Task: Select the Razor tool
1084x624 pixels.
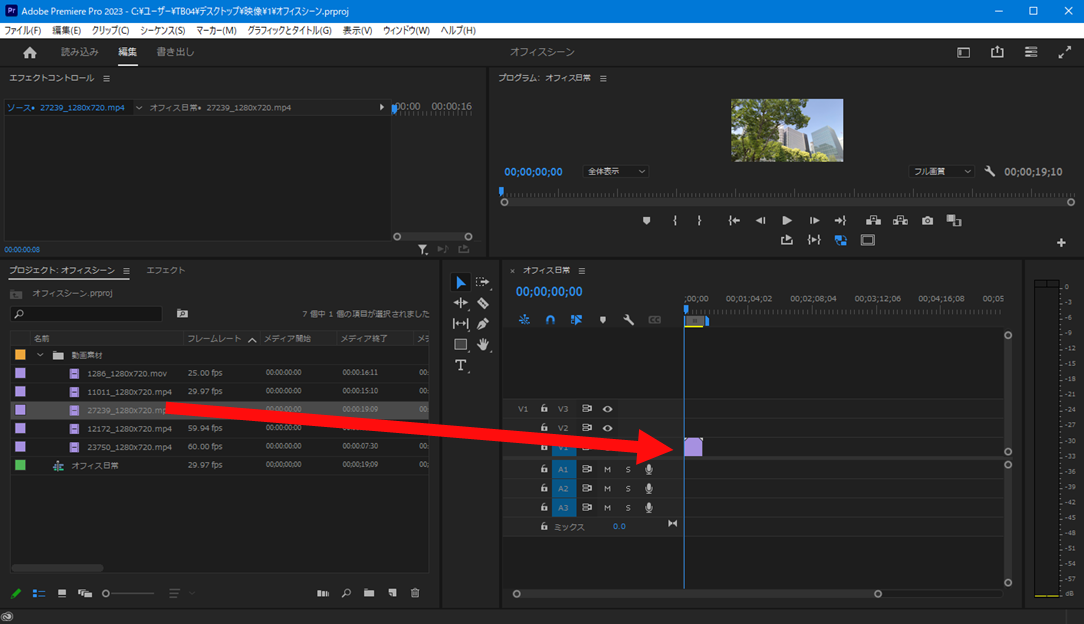Action: (x=483, y=303)
